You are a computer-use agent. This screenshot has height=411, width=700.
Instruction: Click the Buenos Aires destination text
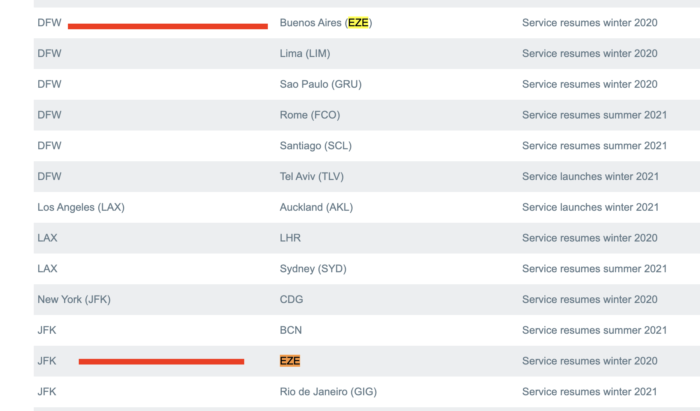[310, 22]
